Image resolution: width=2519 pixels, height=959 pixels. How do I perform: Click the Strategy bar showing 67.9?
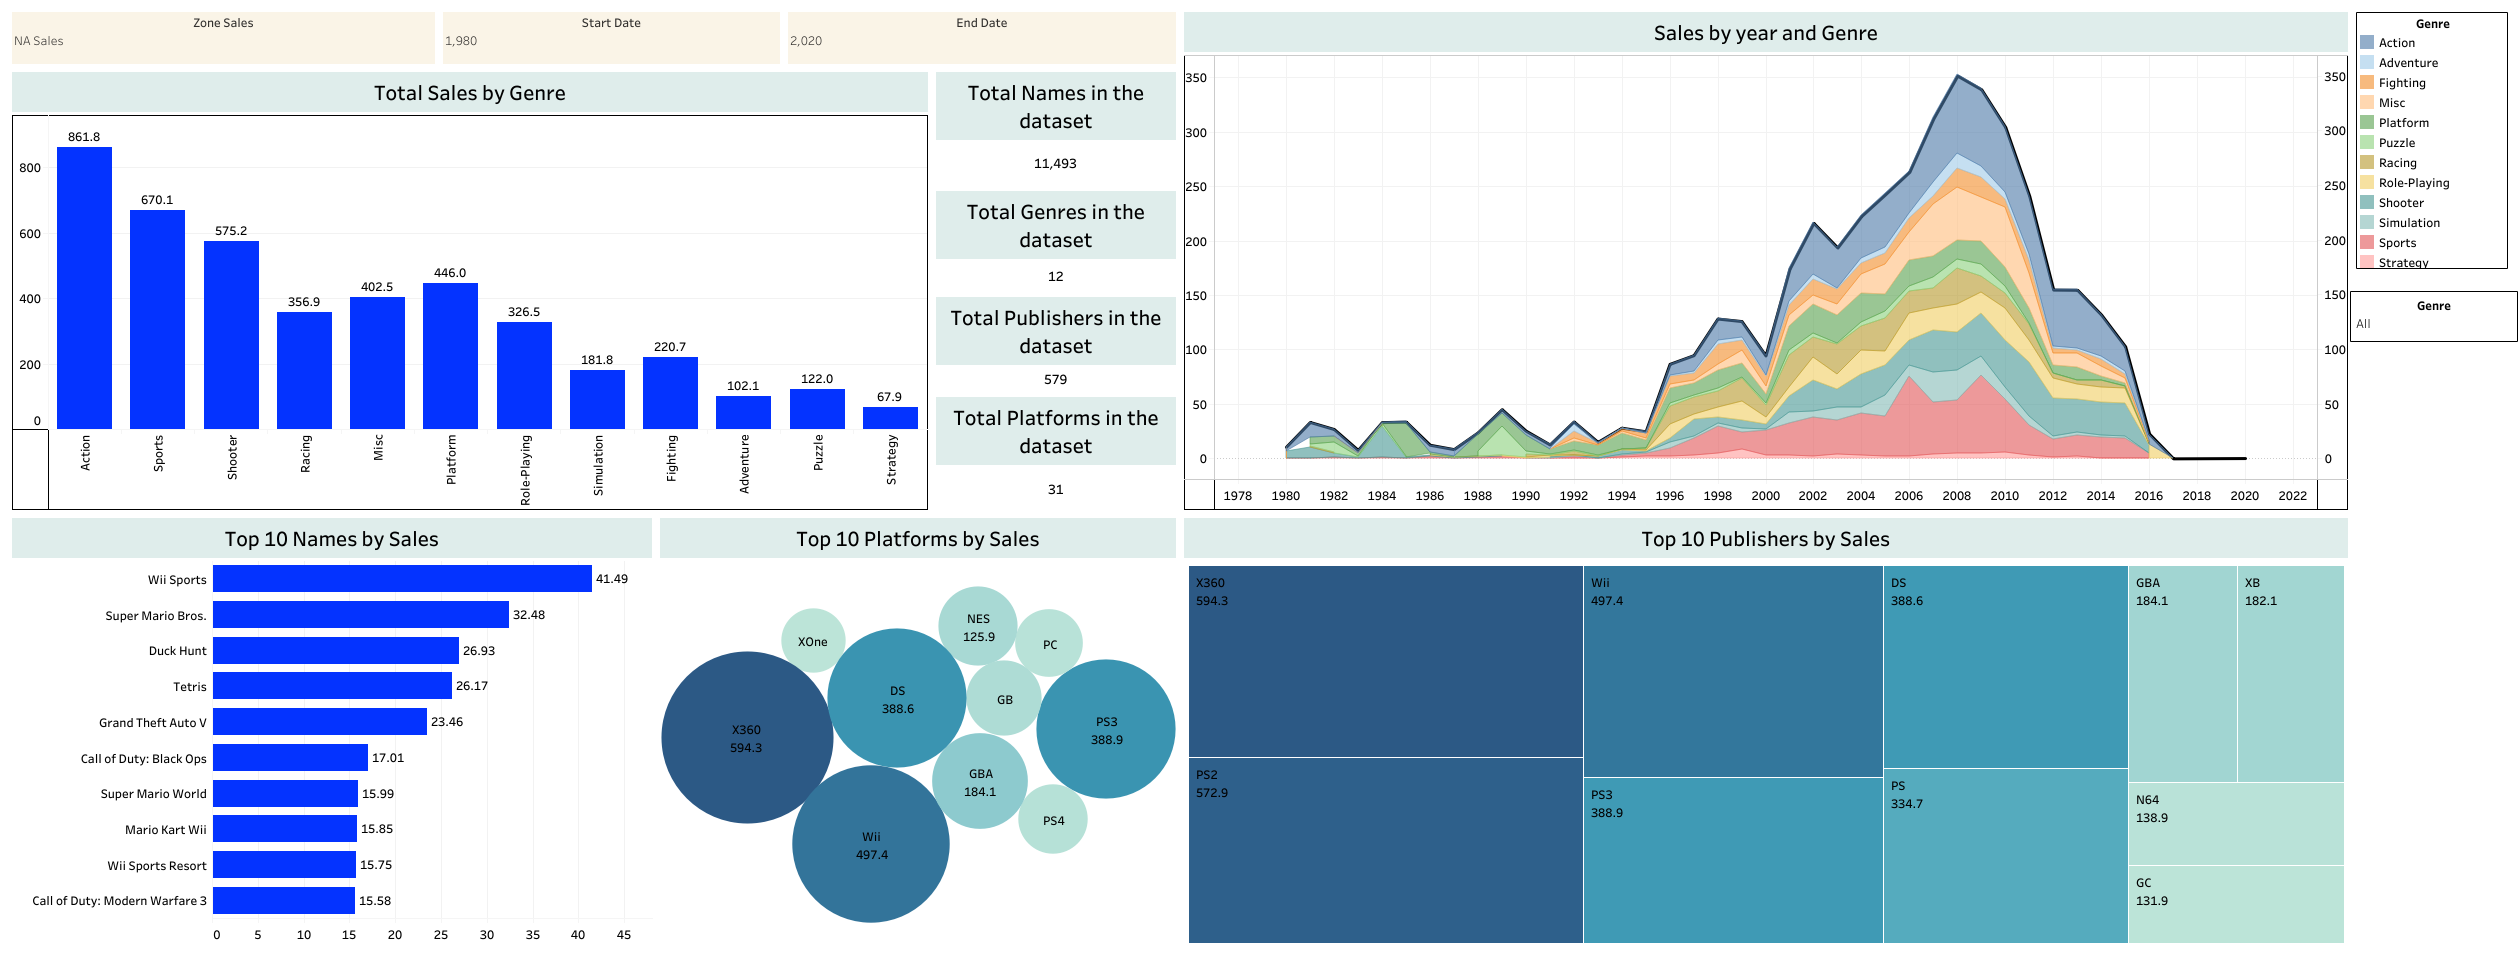point(890,418)
